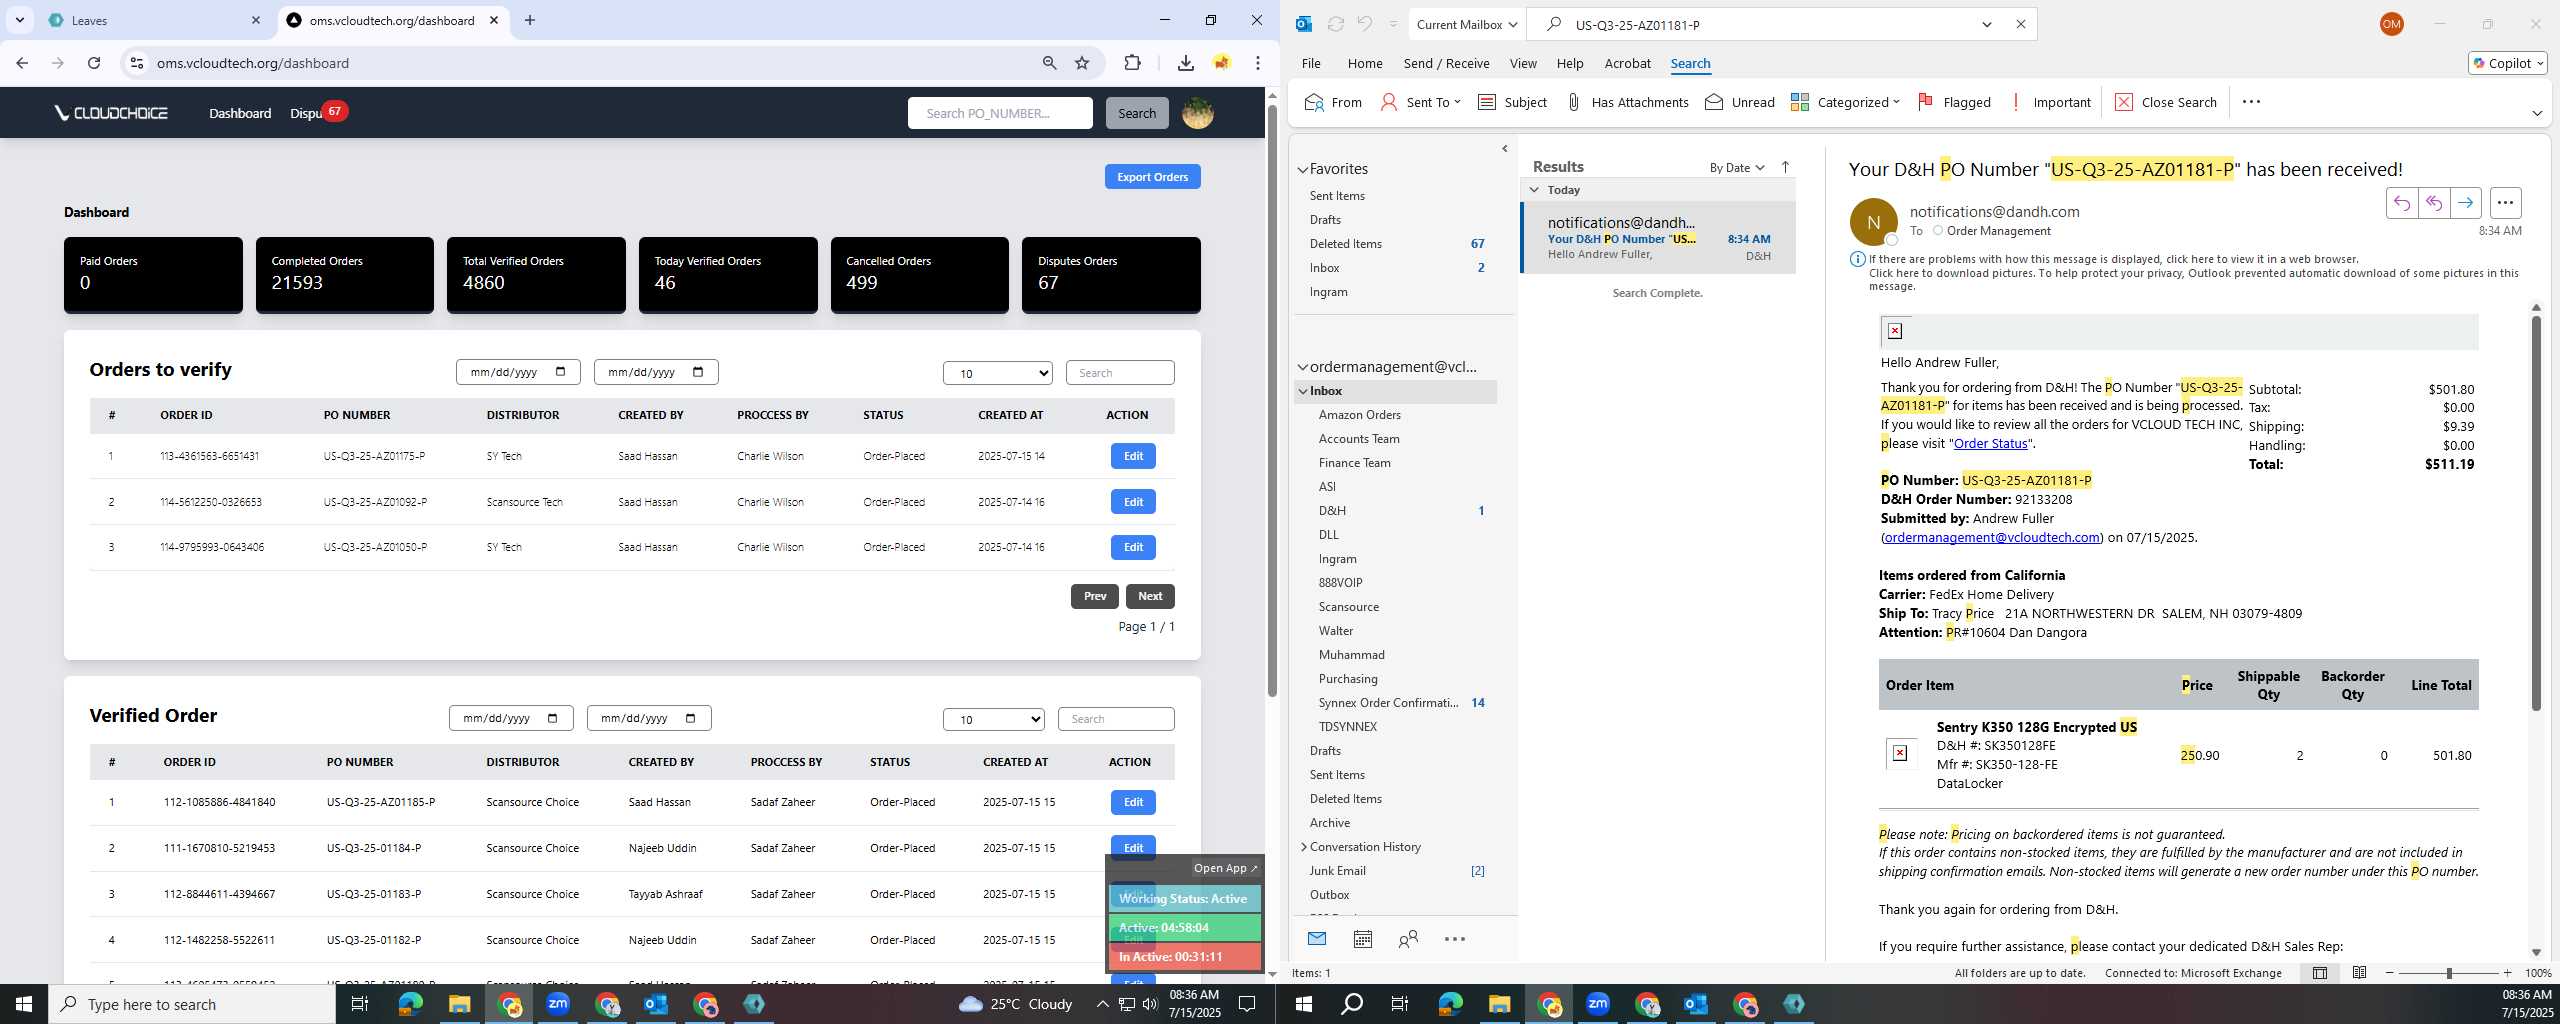Bookmark this page with the star icon
The image size is (2560, 1024).
(x=1082, y=63)
